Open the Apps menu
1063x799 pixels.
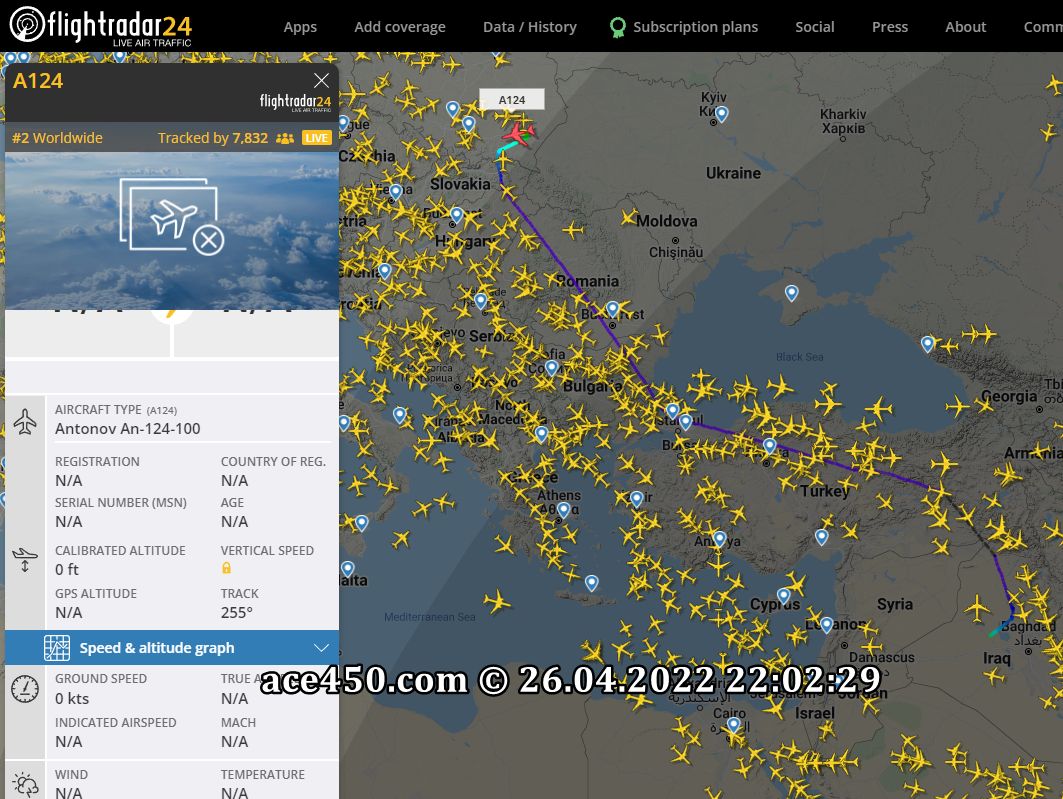tap(300, 27)
